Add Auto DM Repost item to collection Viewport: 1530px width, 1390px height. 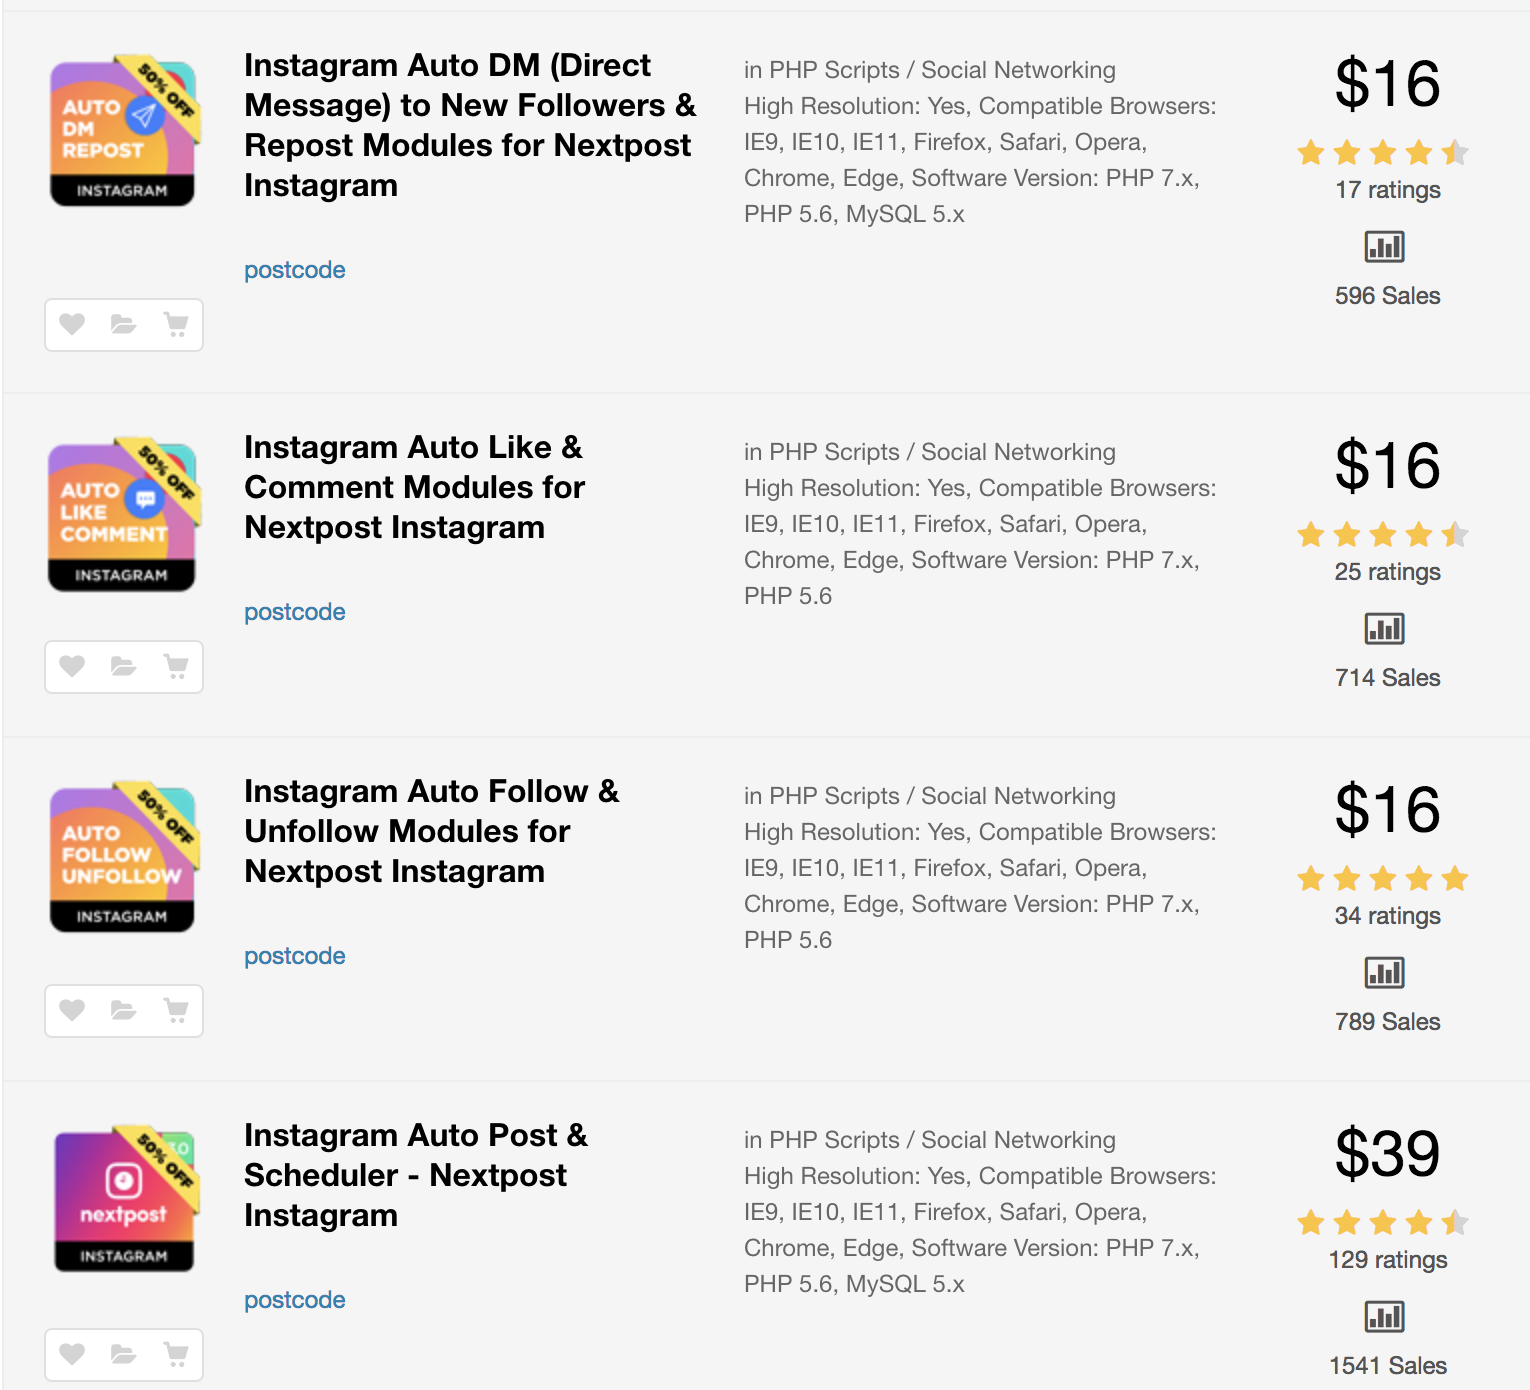click(123, 324)
